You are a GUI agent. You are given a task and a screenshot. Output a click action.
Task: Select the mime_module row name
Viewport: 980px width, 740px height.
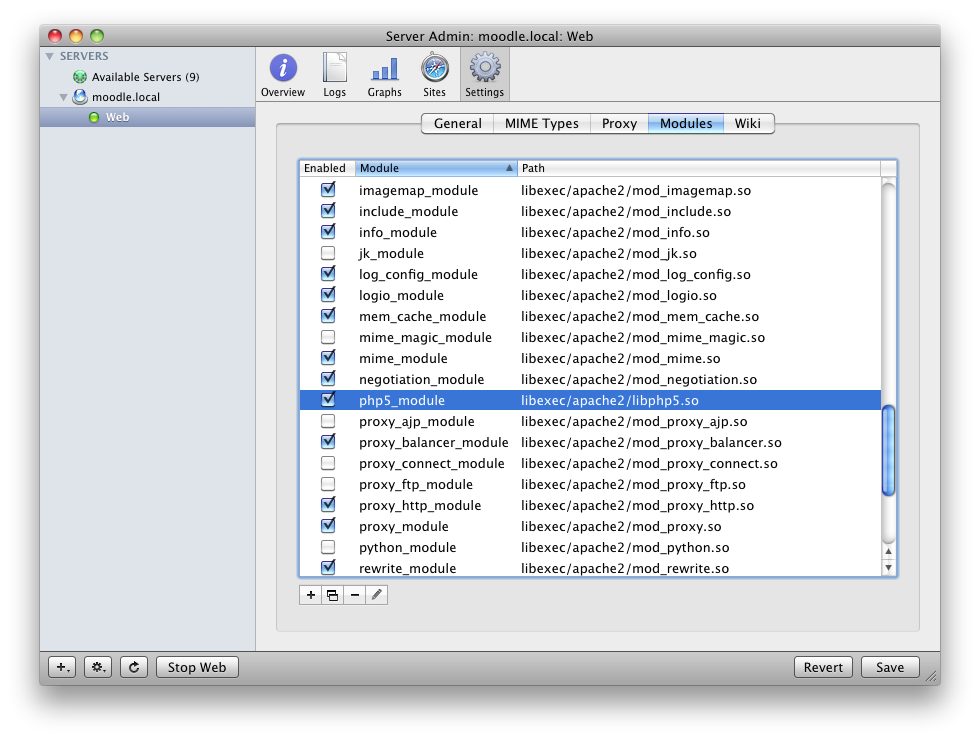tap(403, 358)
